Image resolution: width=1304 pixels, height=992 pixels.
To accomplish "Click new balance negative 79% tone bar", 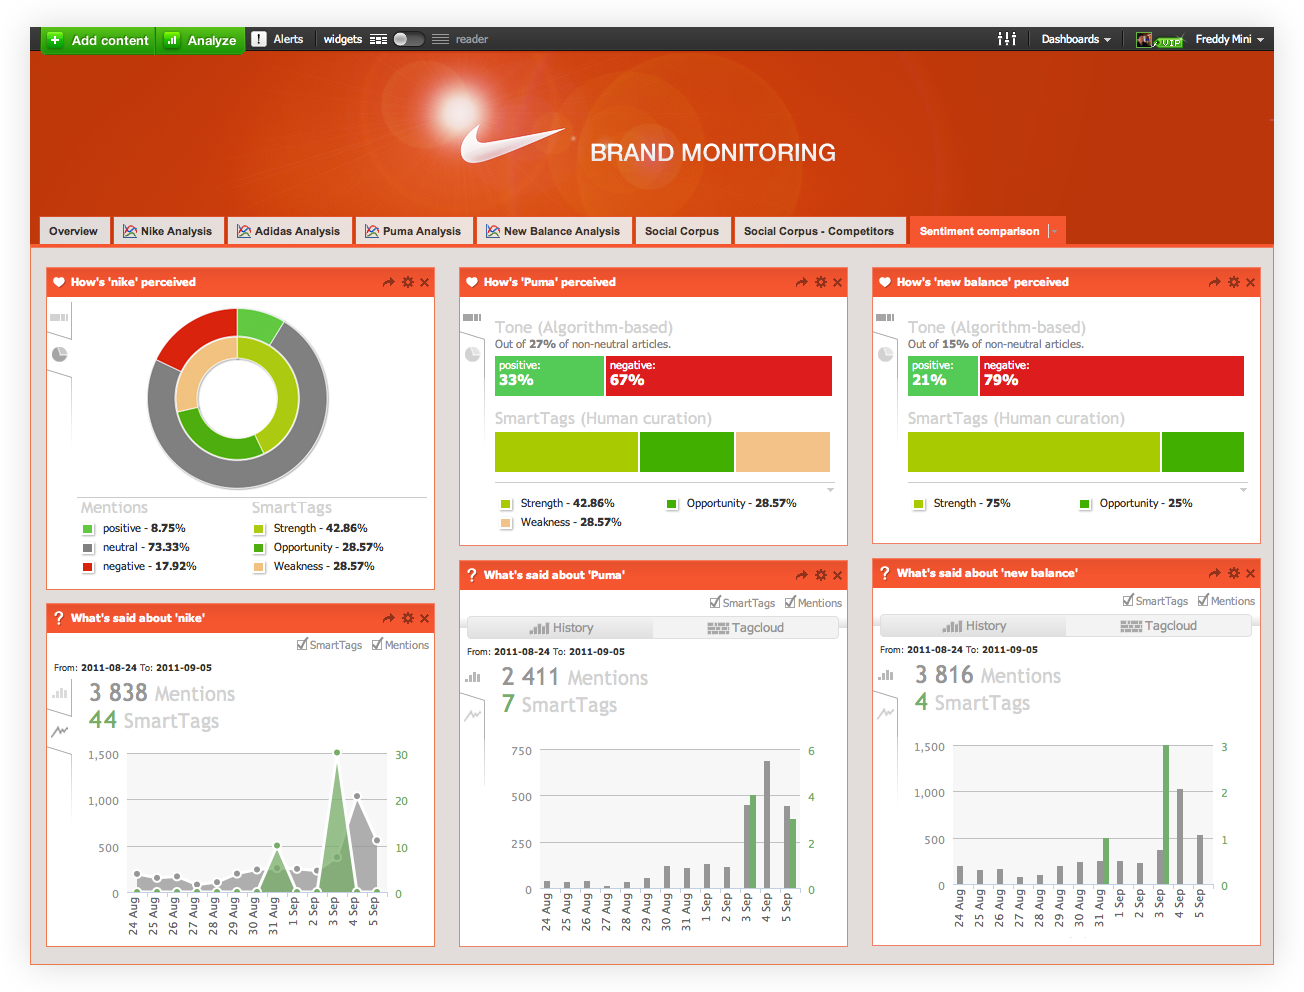I will [x=1112, y=376].
